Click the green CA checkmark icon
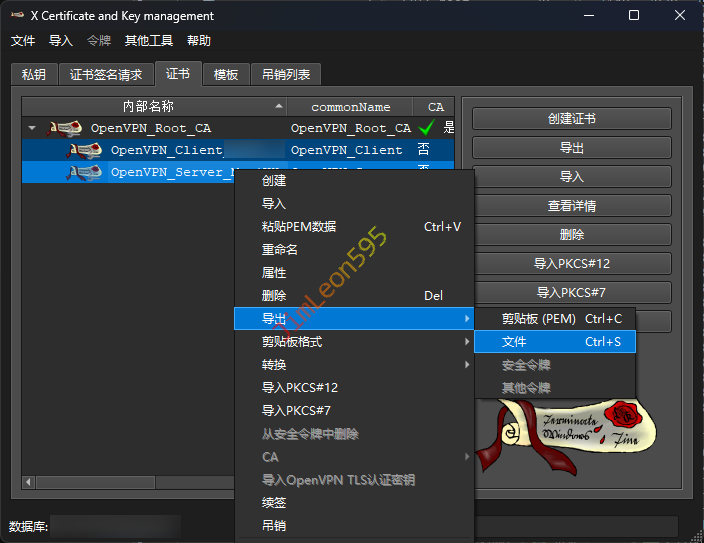The height and width of the screenshot is (543, 704). 427,128
